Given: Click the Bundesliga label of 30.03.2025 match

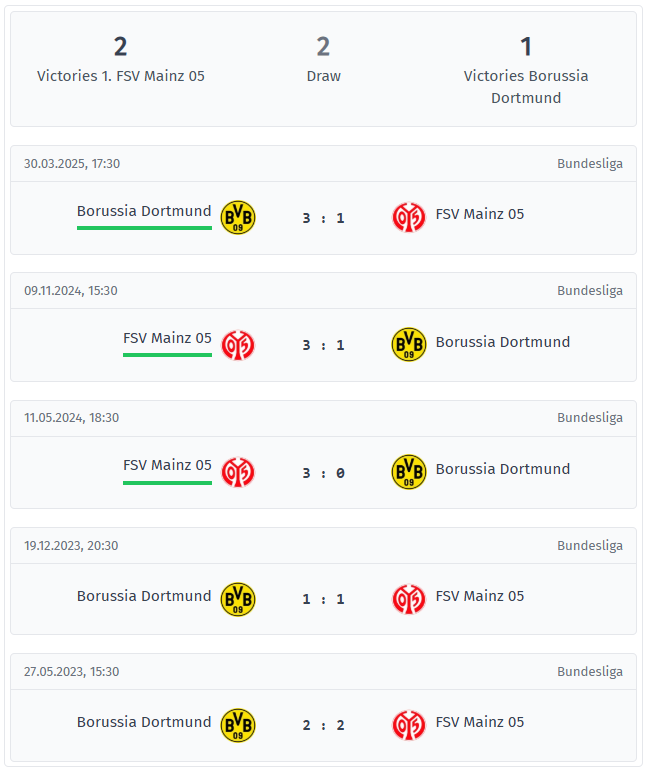Looking at the screenshot, I should (x=590, y=164).
